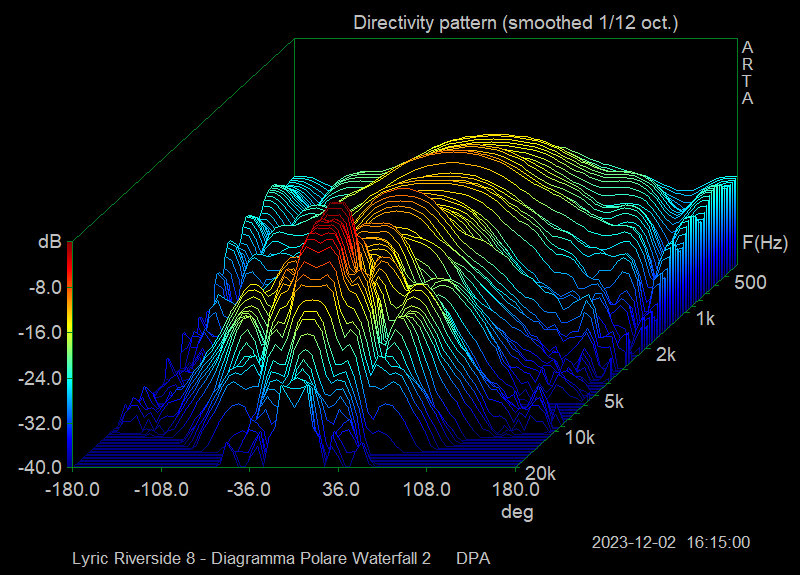
Task: Click the -40.0 dB axis value
Action: [x=40, y=467]
